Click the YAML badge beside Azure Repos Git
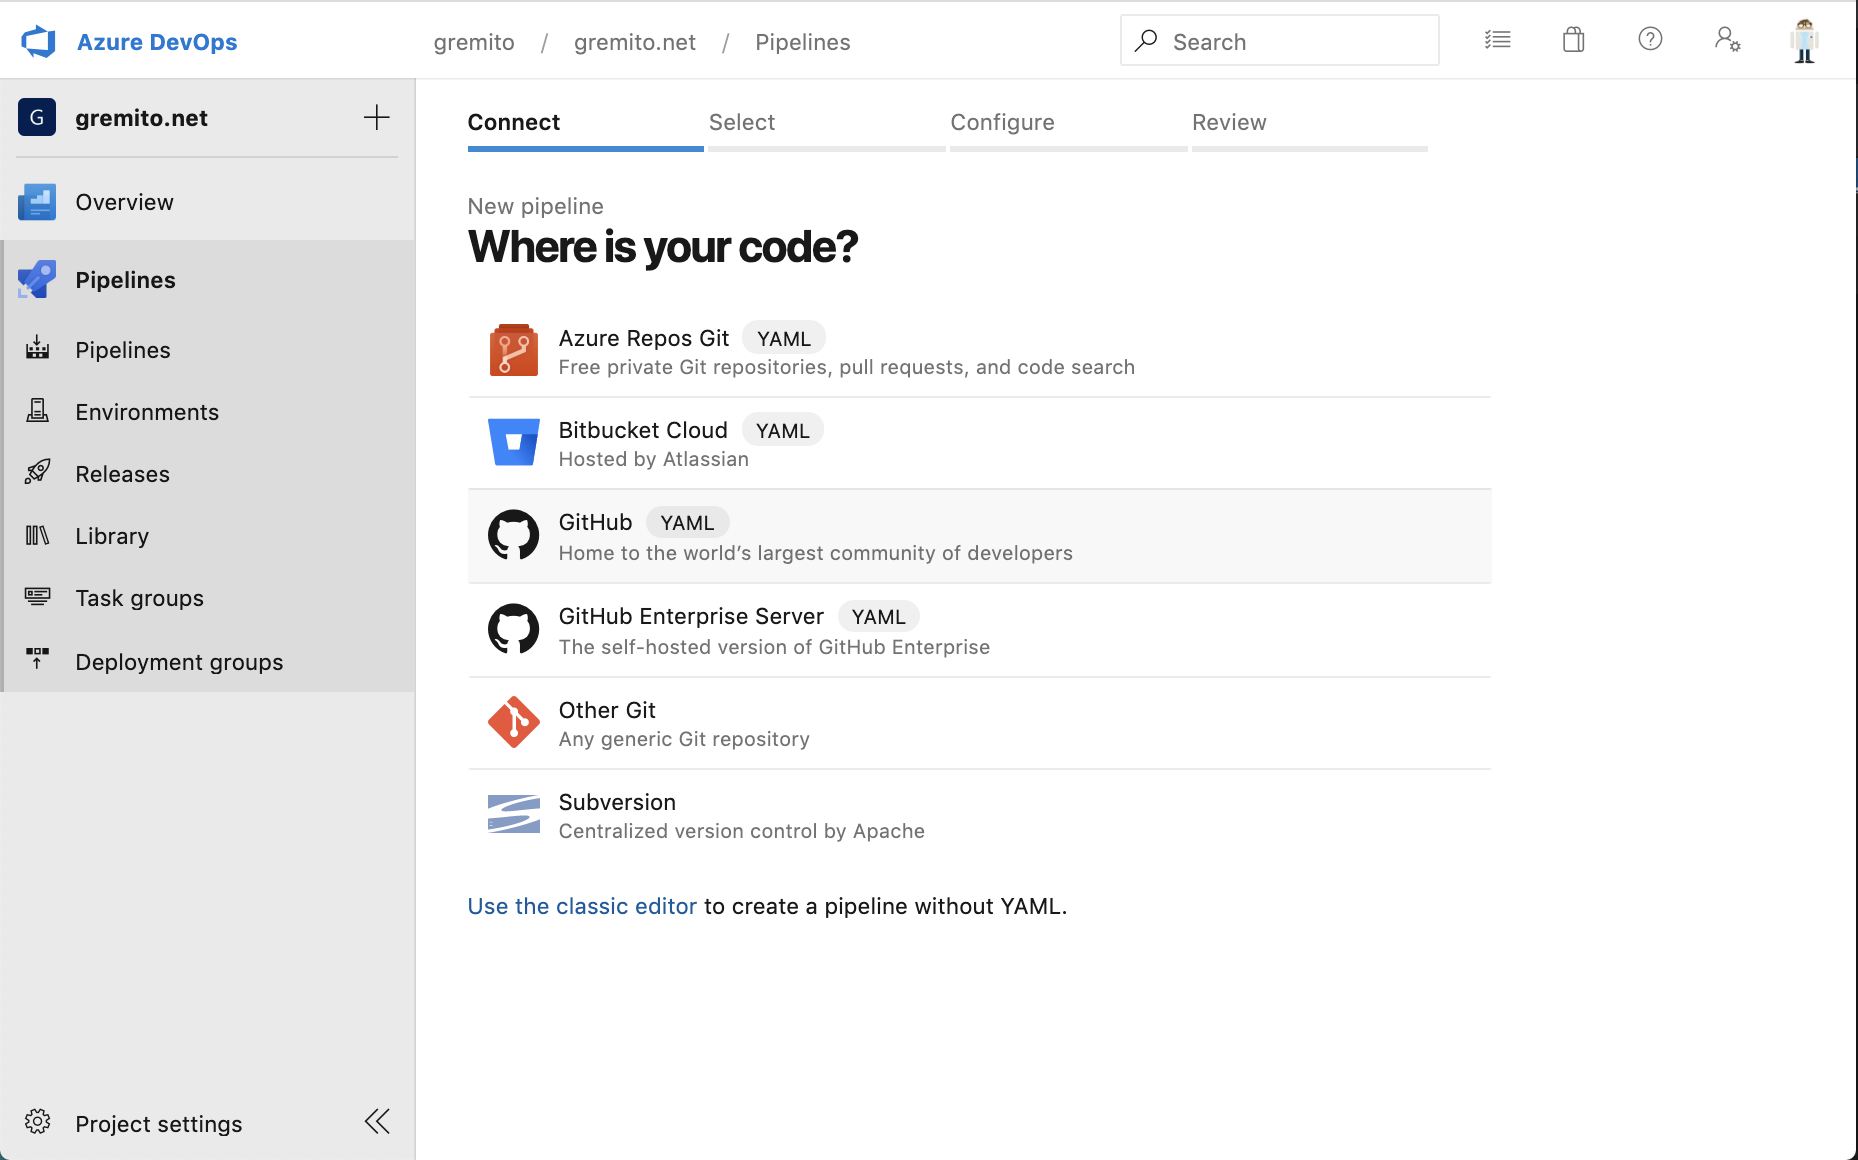Screen dimensions: 1858x1160 [784, 339]
